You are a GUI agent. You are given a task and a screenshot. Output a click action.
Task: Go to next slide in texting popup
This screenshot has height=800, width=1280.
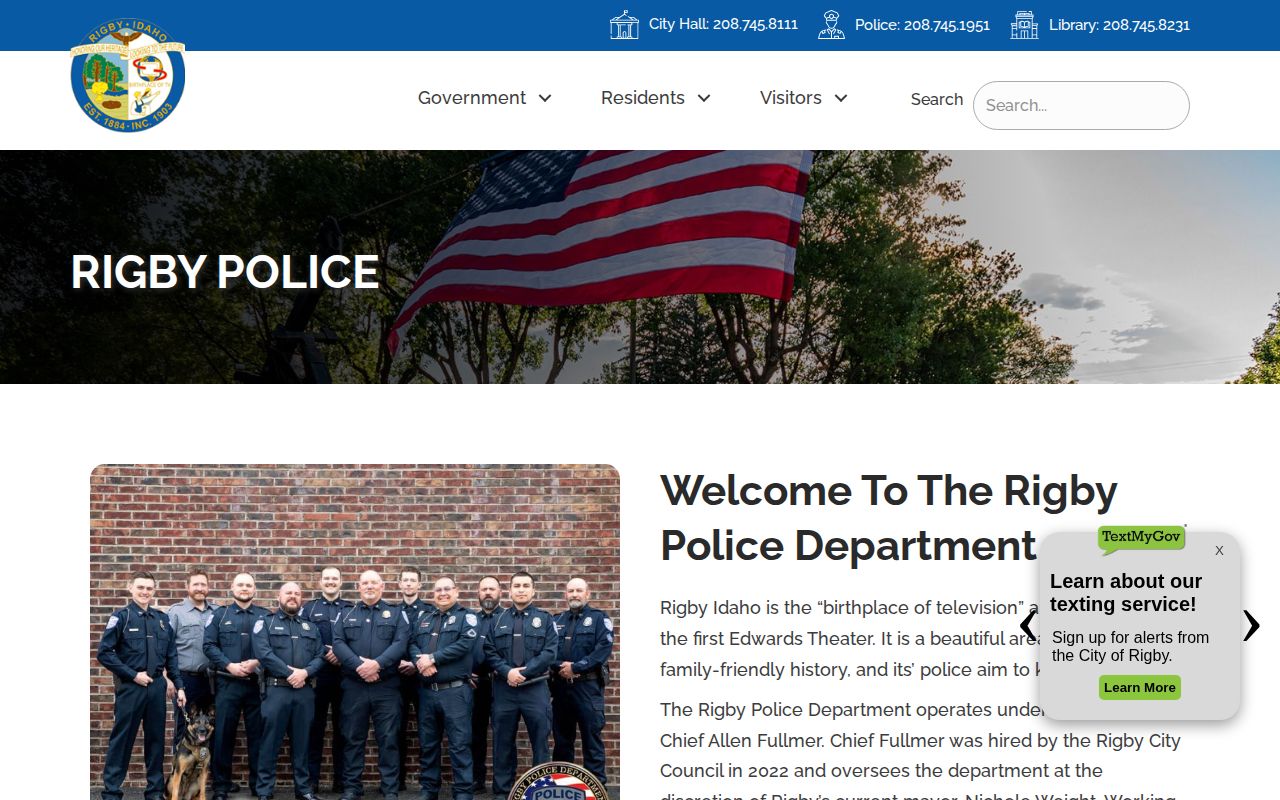tap(1251, 626)
